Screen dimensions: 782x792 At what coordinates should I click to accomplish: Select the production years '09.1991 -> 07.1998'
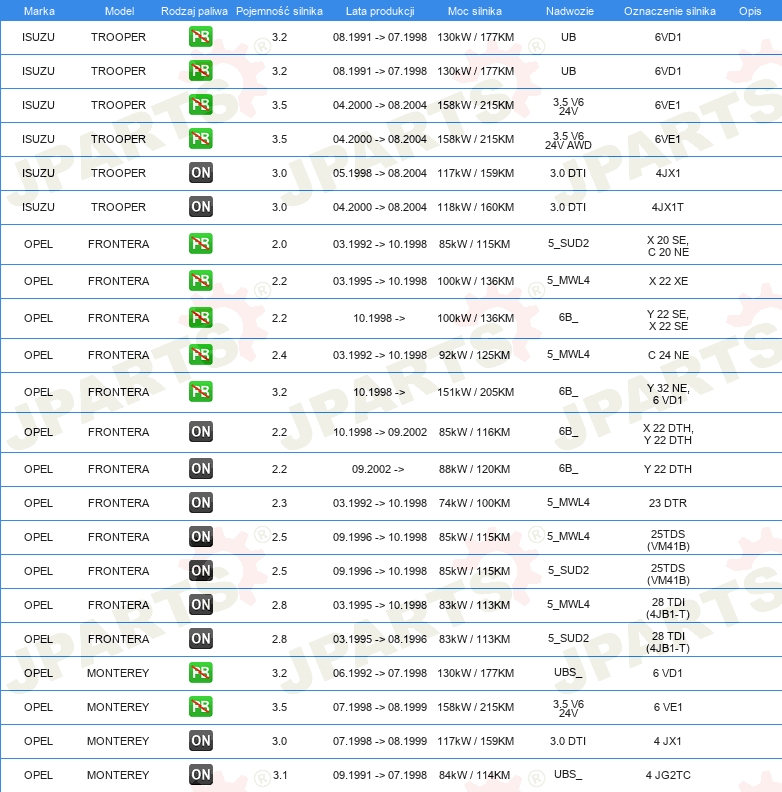point(379,775)
